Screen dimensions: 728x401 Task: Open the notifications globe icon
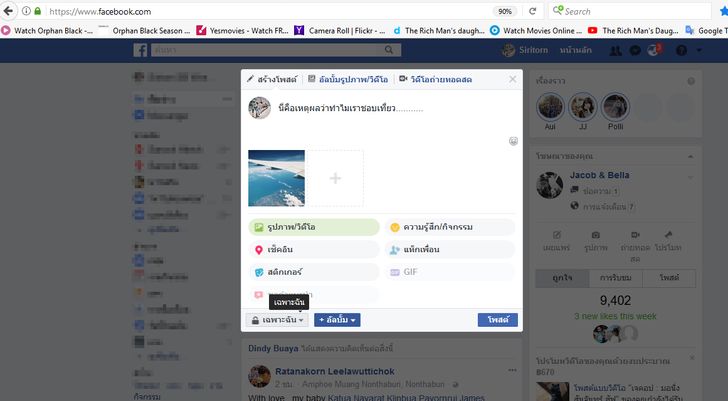click(x=655, y=49)
